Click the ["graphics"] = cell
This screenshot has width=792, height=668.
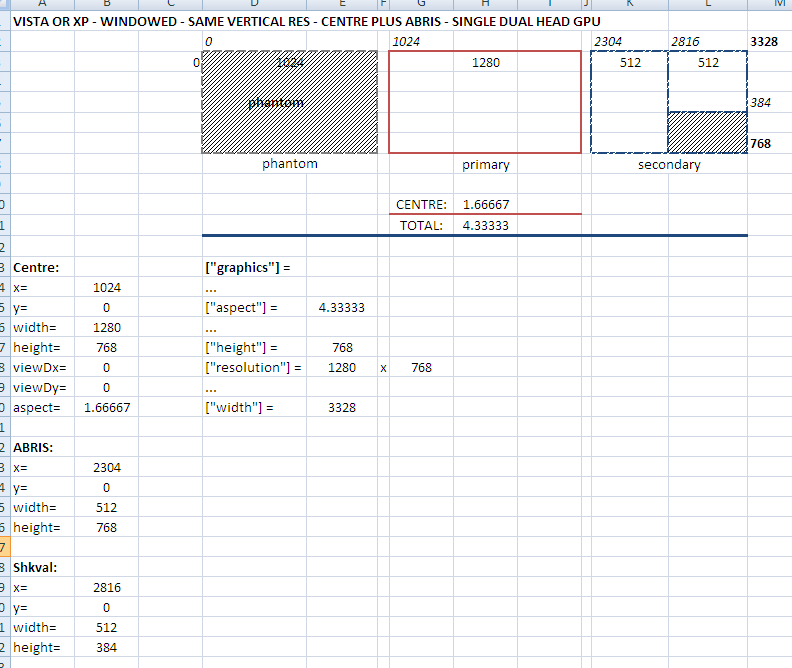coord(254,267)
